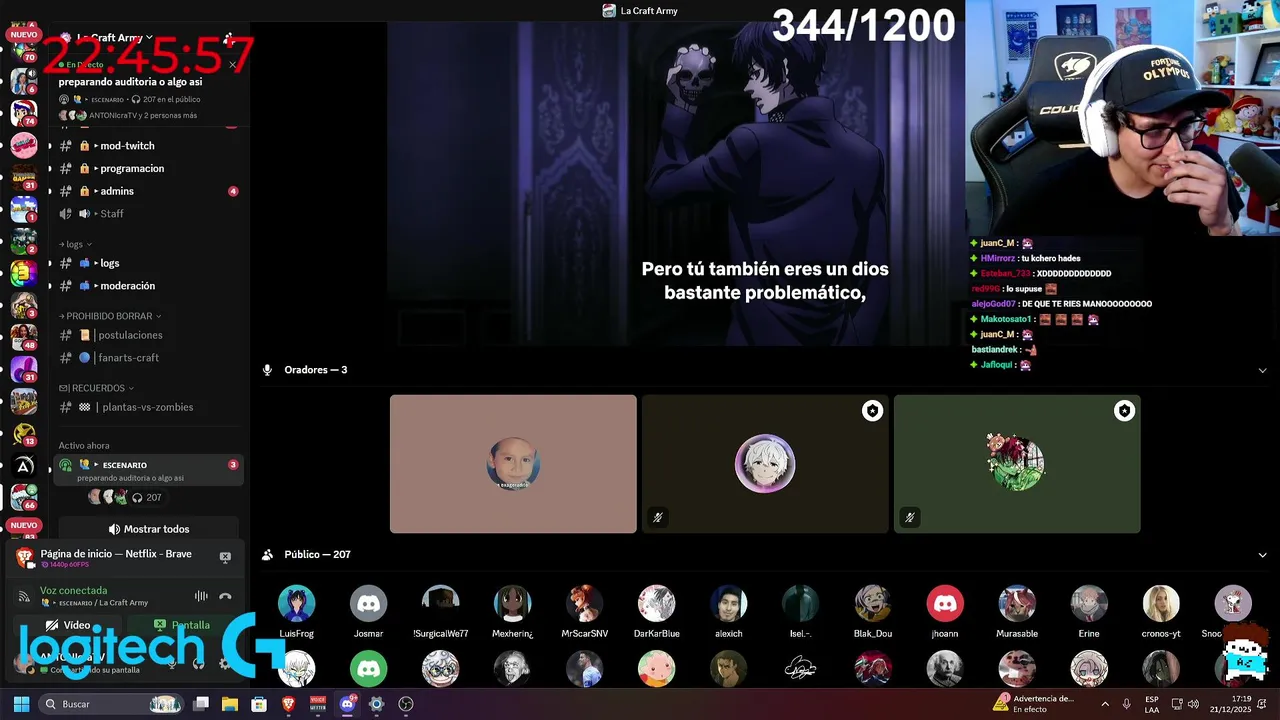Open the plantas-vs-zombies channel
This screenshot has width=1280, height=720.
pyautogui.click(x=146, y=407)
